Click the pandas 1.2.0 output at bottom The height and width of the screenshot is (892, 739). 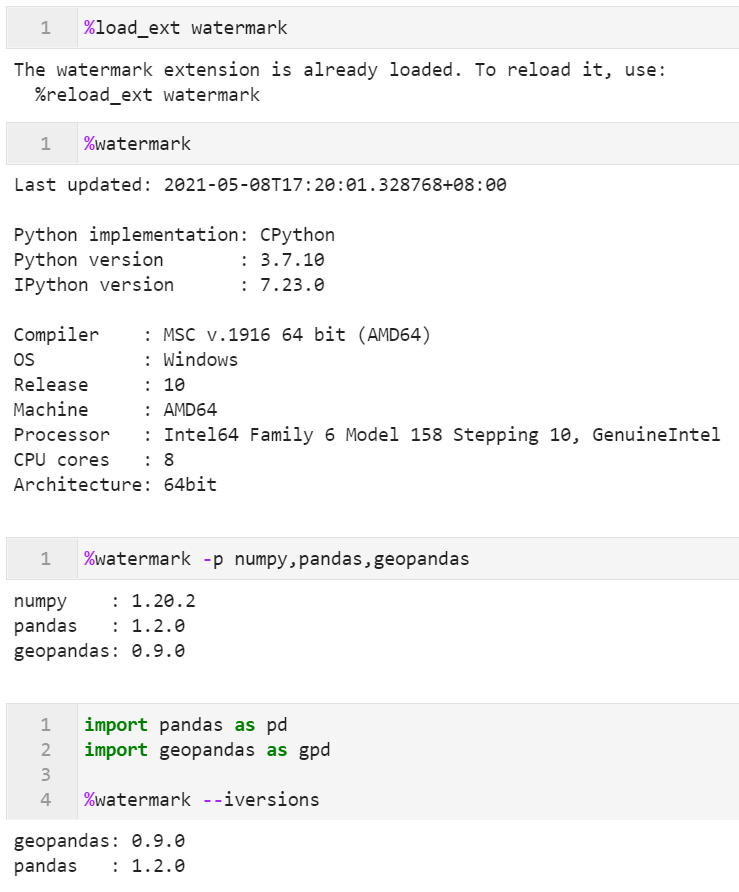pyautogui.click(x=100, y=866)
